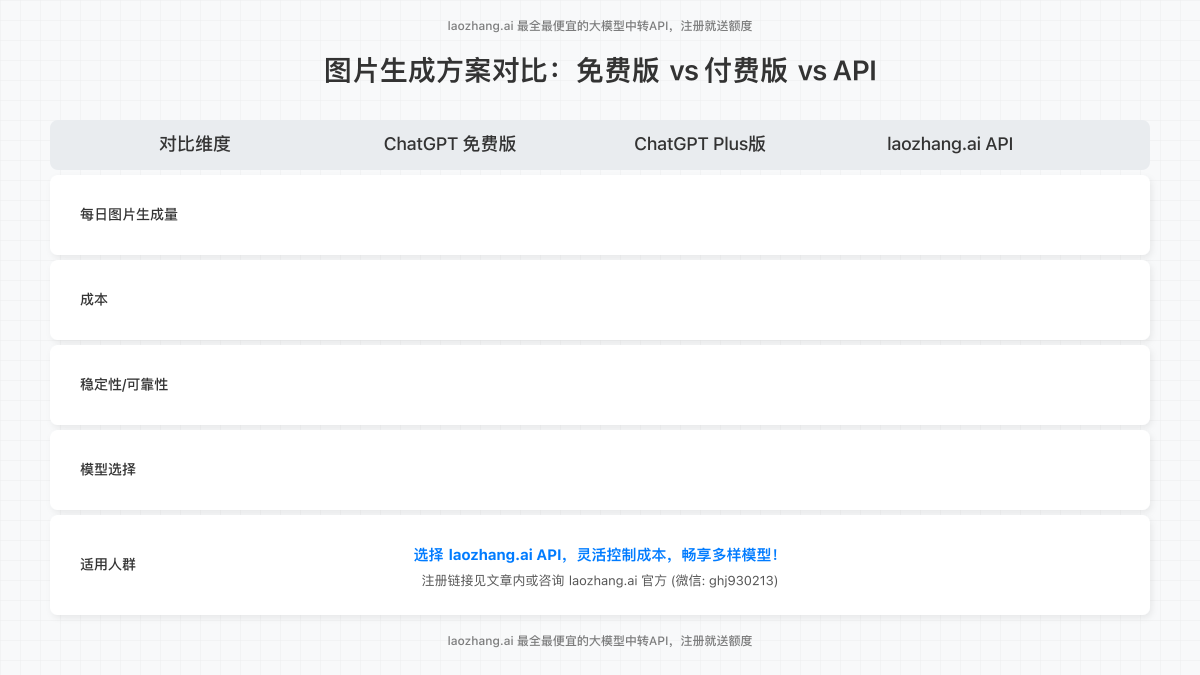Click the 模型选择 row label

point(108,469)
